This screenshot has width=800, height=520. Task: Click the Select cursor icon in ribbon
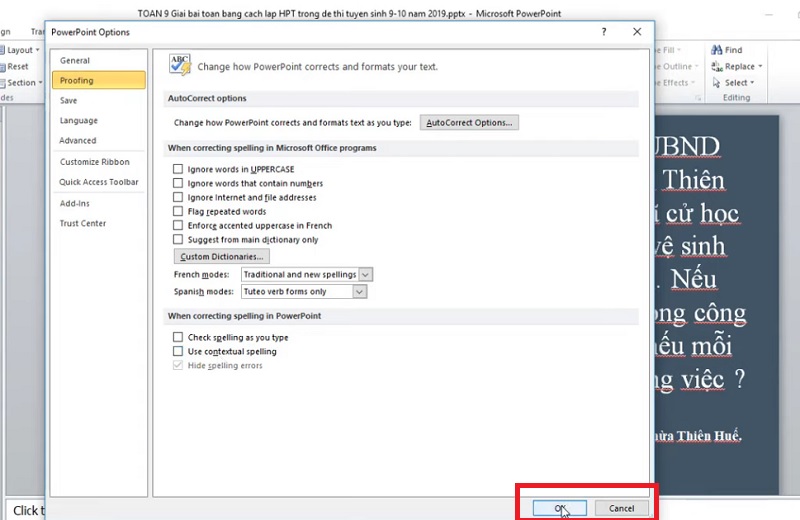pos(717,83)
